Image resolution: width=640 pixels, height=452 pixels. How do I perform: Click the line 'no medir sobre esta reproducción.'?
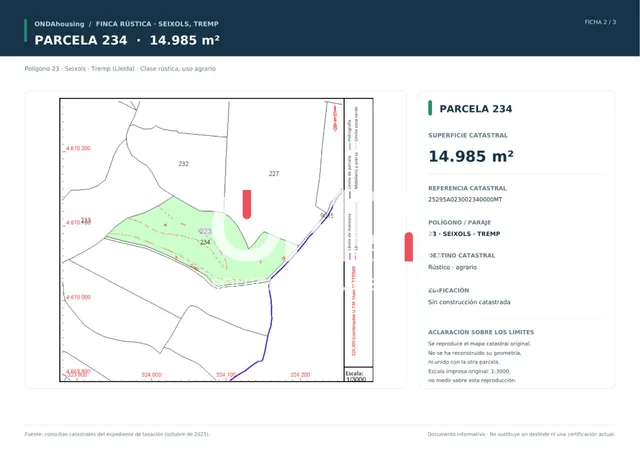[472, 381]
